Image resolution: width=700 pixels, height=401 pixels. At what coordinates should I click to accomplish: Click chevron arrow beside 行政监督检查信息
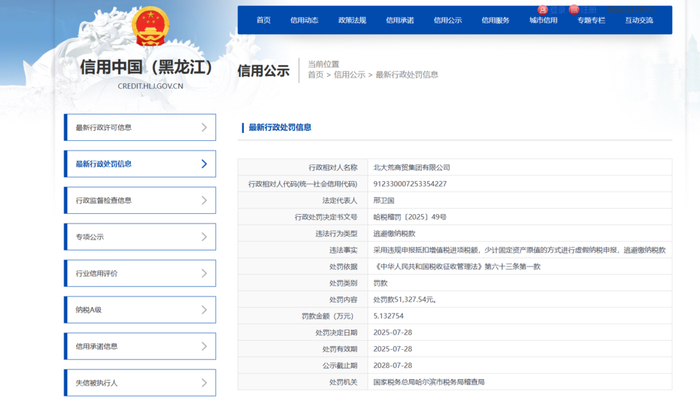[x=204, y=200]
